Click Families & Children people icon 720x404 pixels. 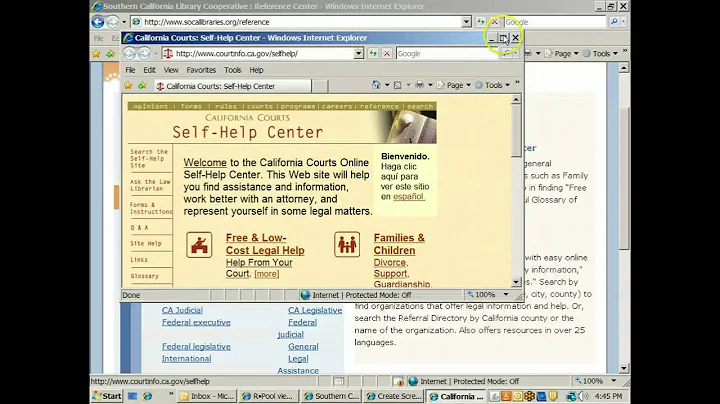click(x=347, y=245)
